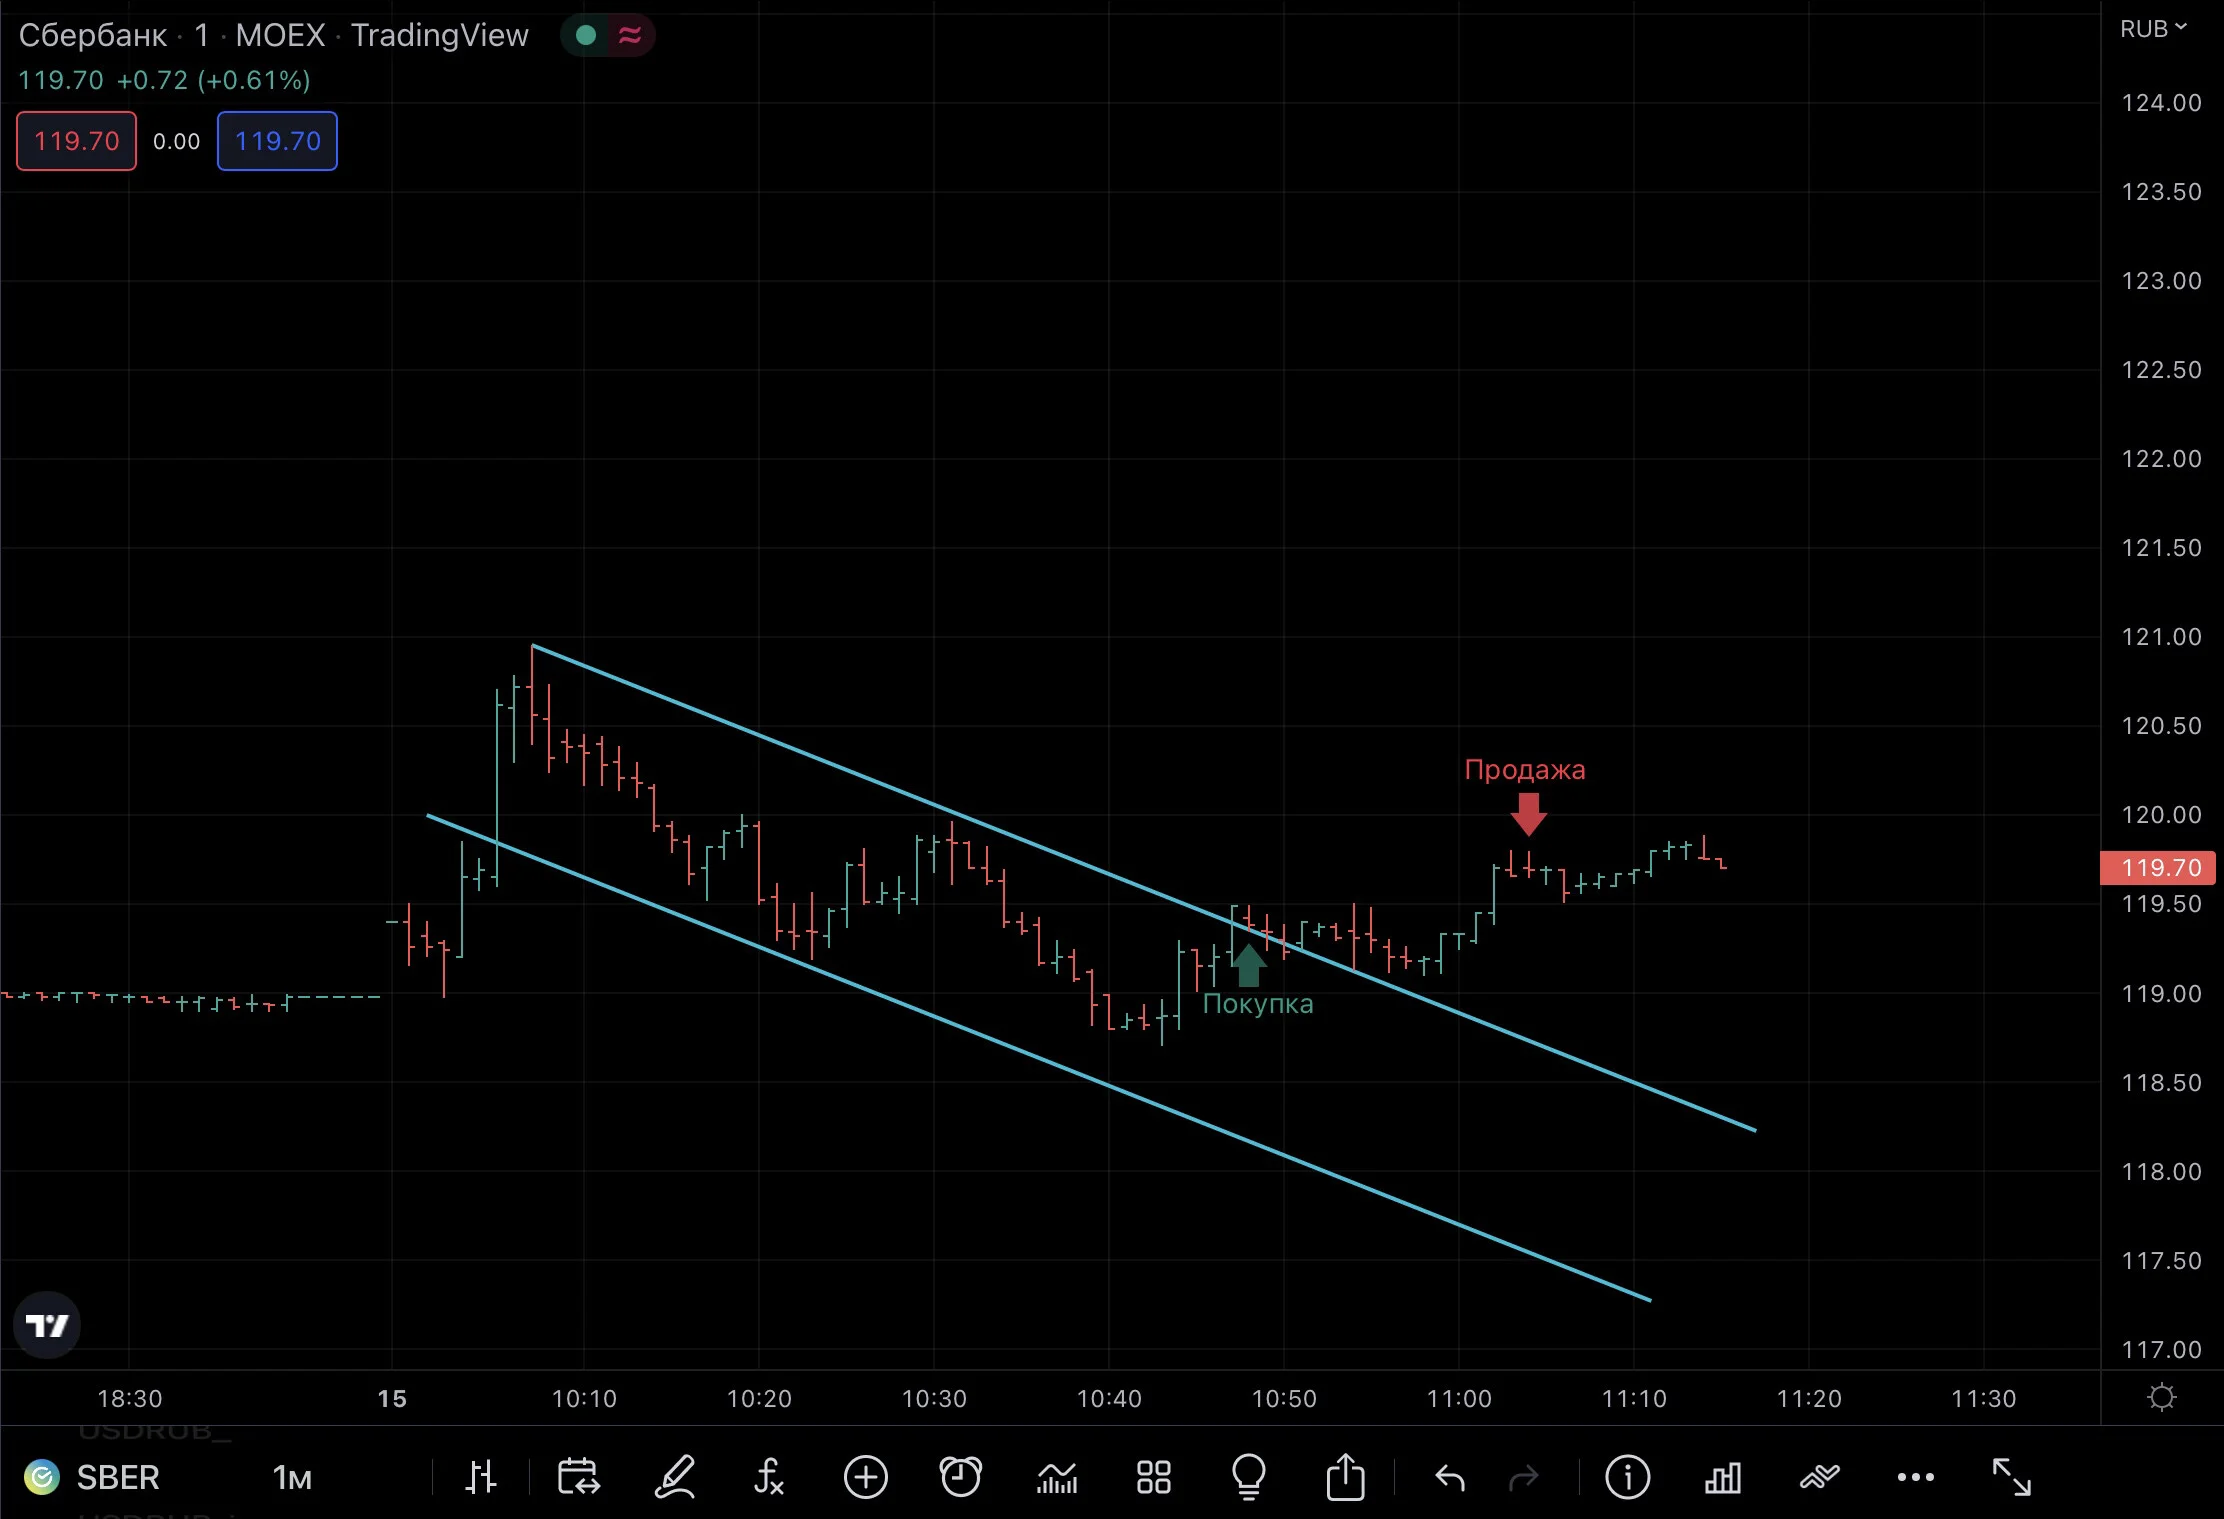Select the Покупка buy annotation label
This screenshot has width=2224, height=1519.
pyautogui.click(x=1258, y=1004)
